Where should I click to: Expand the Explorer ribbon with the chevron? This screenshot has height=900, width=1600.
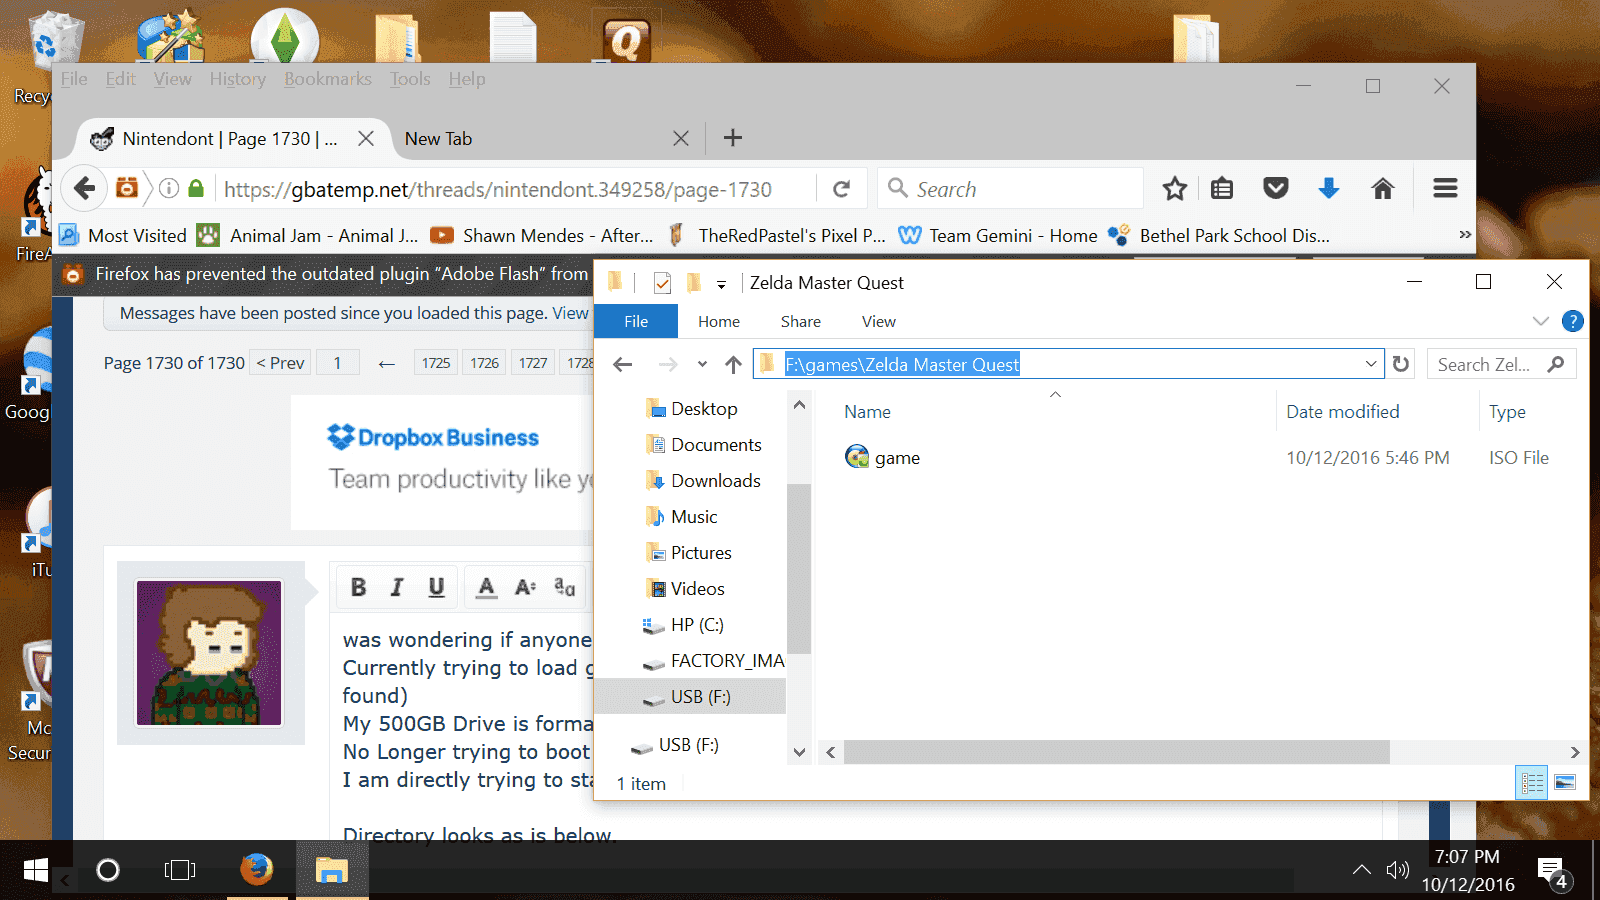(x=1540, y=321)
